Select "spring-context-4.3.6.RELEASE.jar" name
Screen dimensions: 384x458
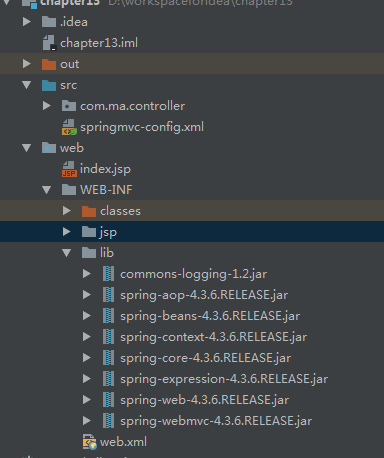214,337
